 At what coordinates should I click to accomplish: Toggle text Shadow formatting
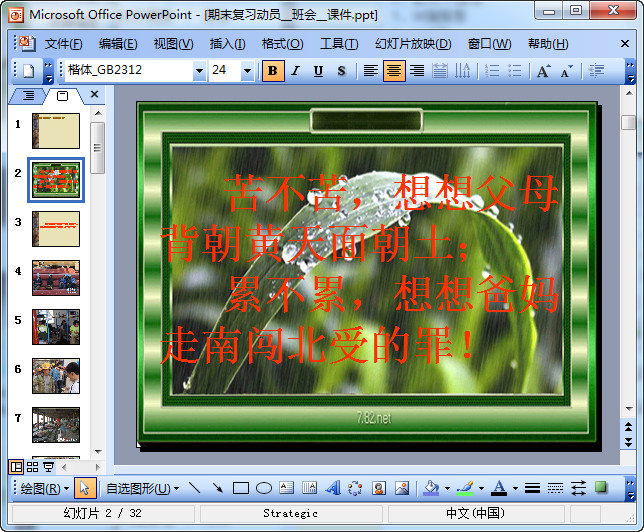click(x=341, y=71)
